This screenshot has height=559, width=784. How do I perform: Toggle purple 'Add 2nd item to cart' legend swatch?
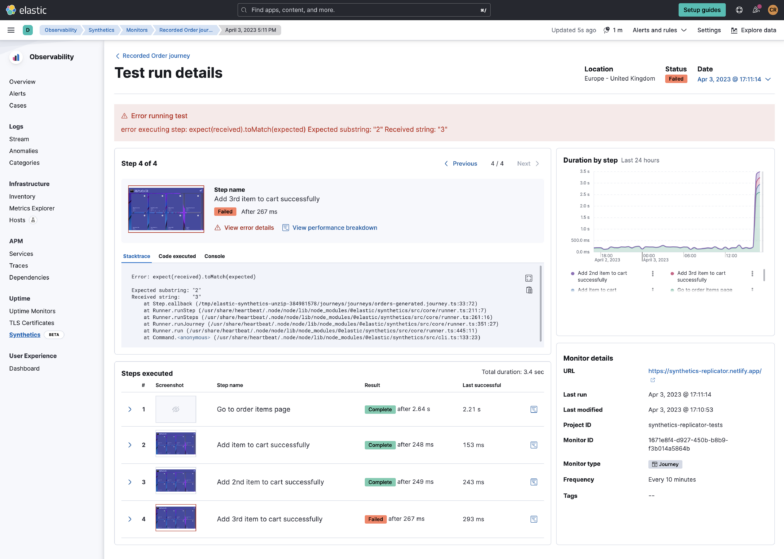click(572, 273)
